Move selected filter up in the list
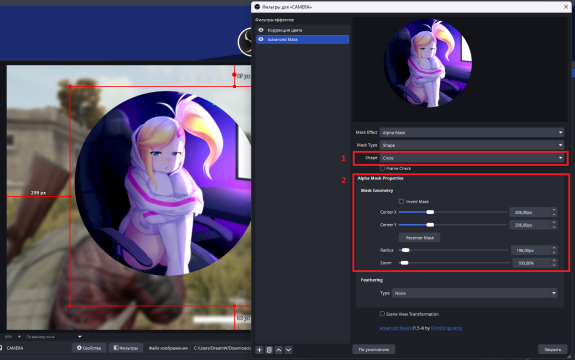 click(x=279, y=350)
